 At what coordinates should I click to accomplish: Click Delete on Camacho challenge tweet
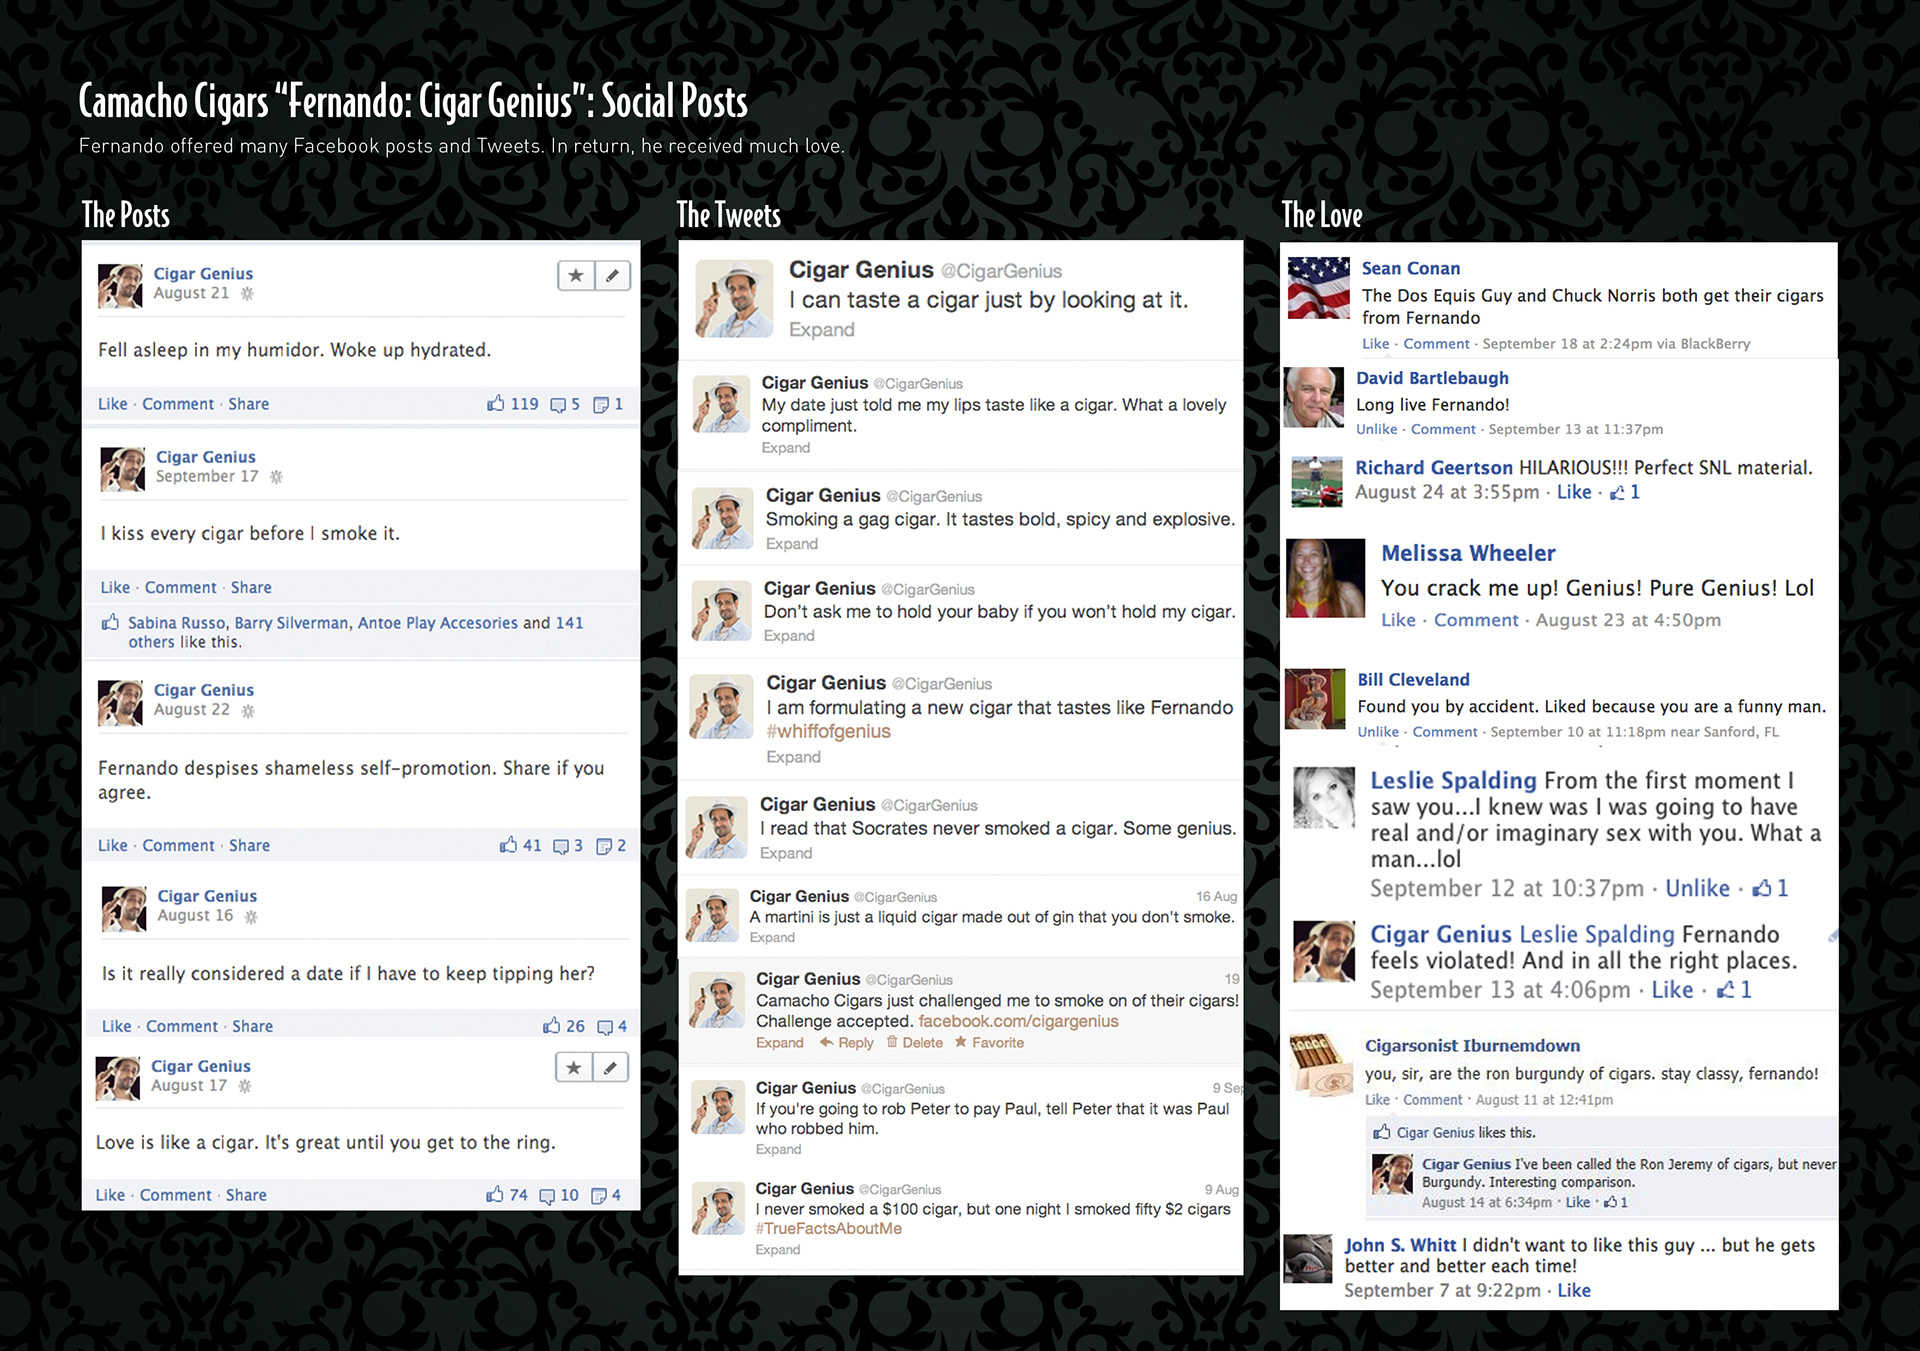click(x=915, y=1043)
